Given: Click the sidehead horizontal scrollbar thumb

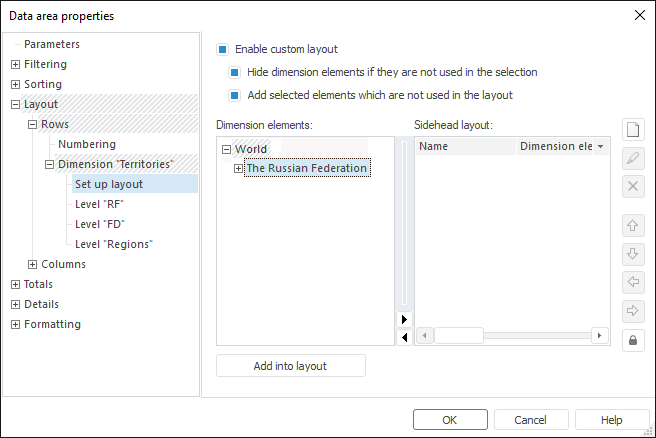Looking at the screenshot, I should pos(459,336).
